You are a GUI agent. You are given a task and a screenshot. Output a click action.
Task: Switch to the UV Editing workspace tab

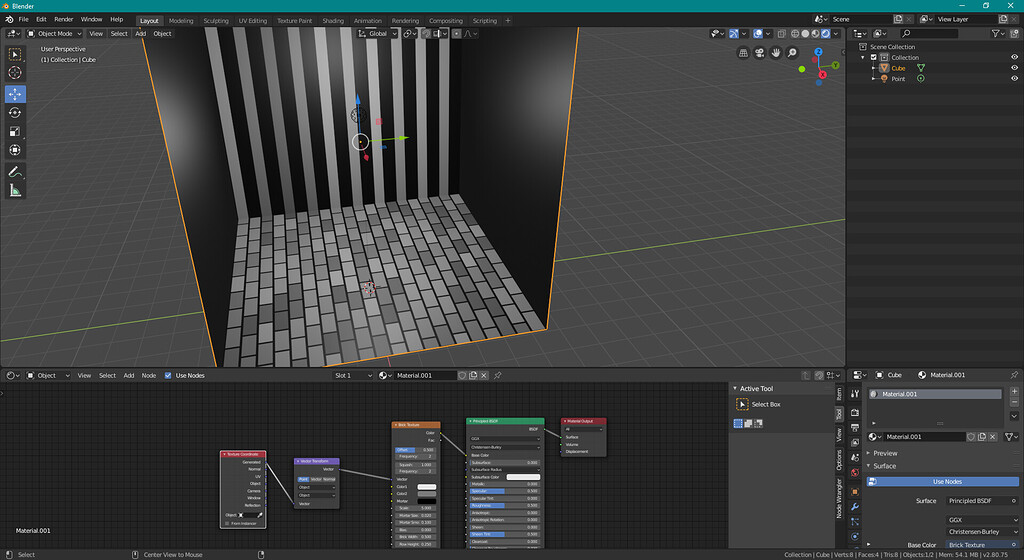click(253, 20)
